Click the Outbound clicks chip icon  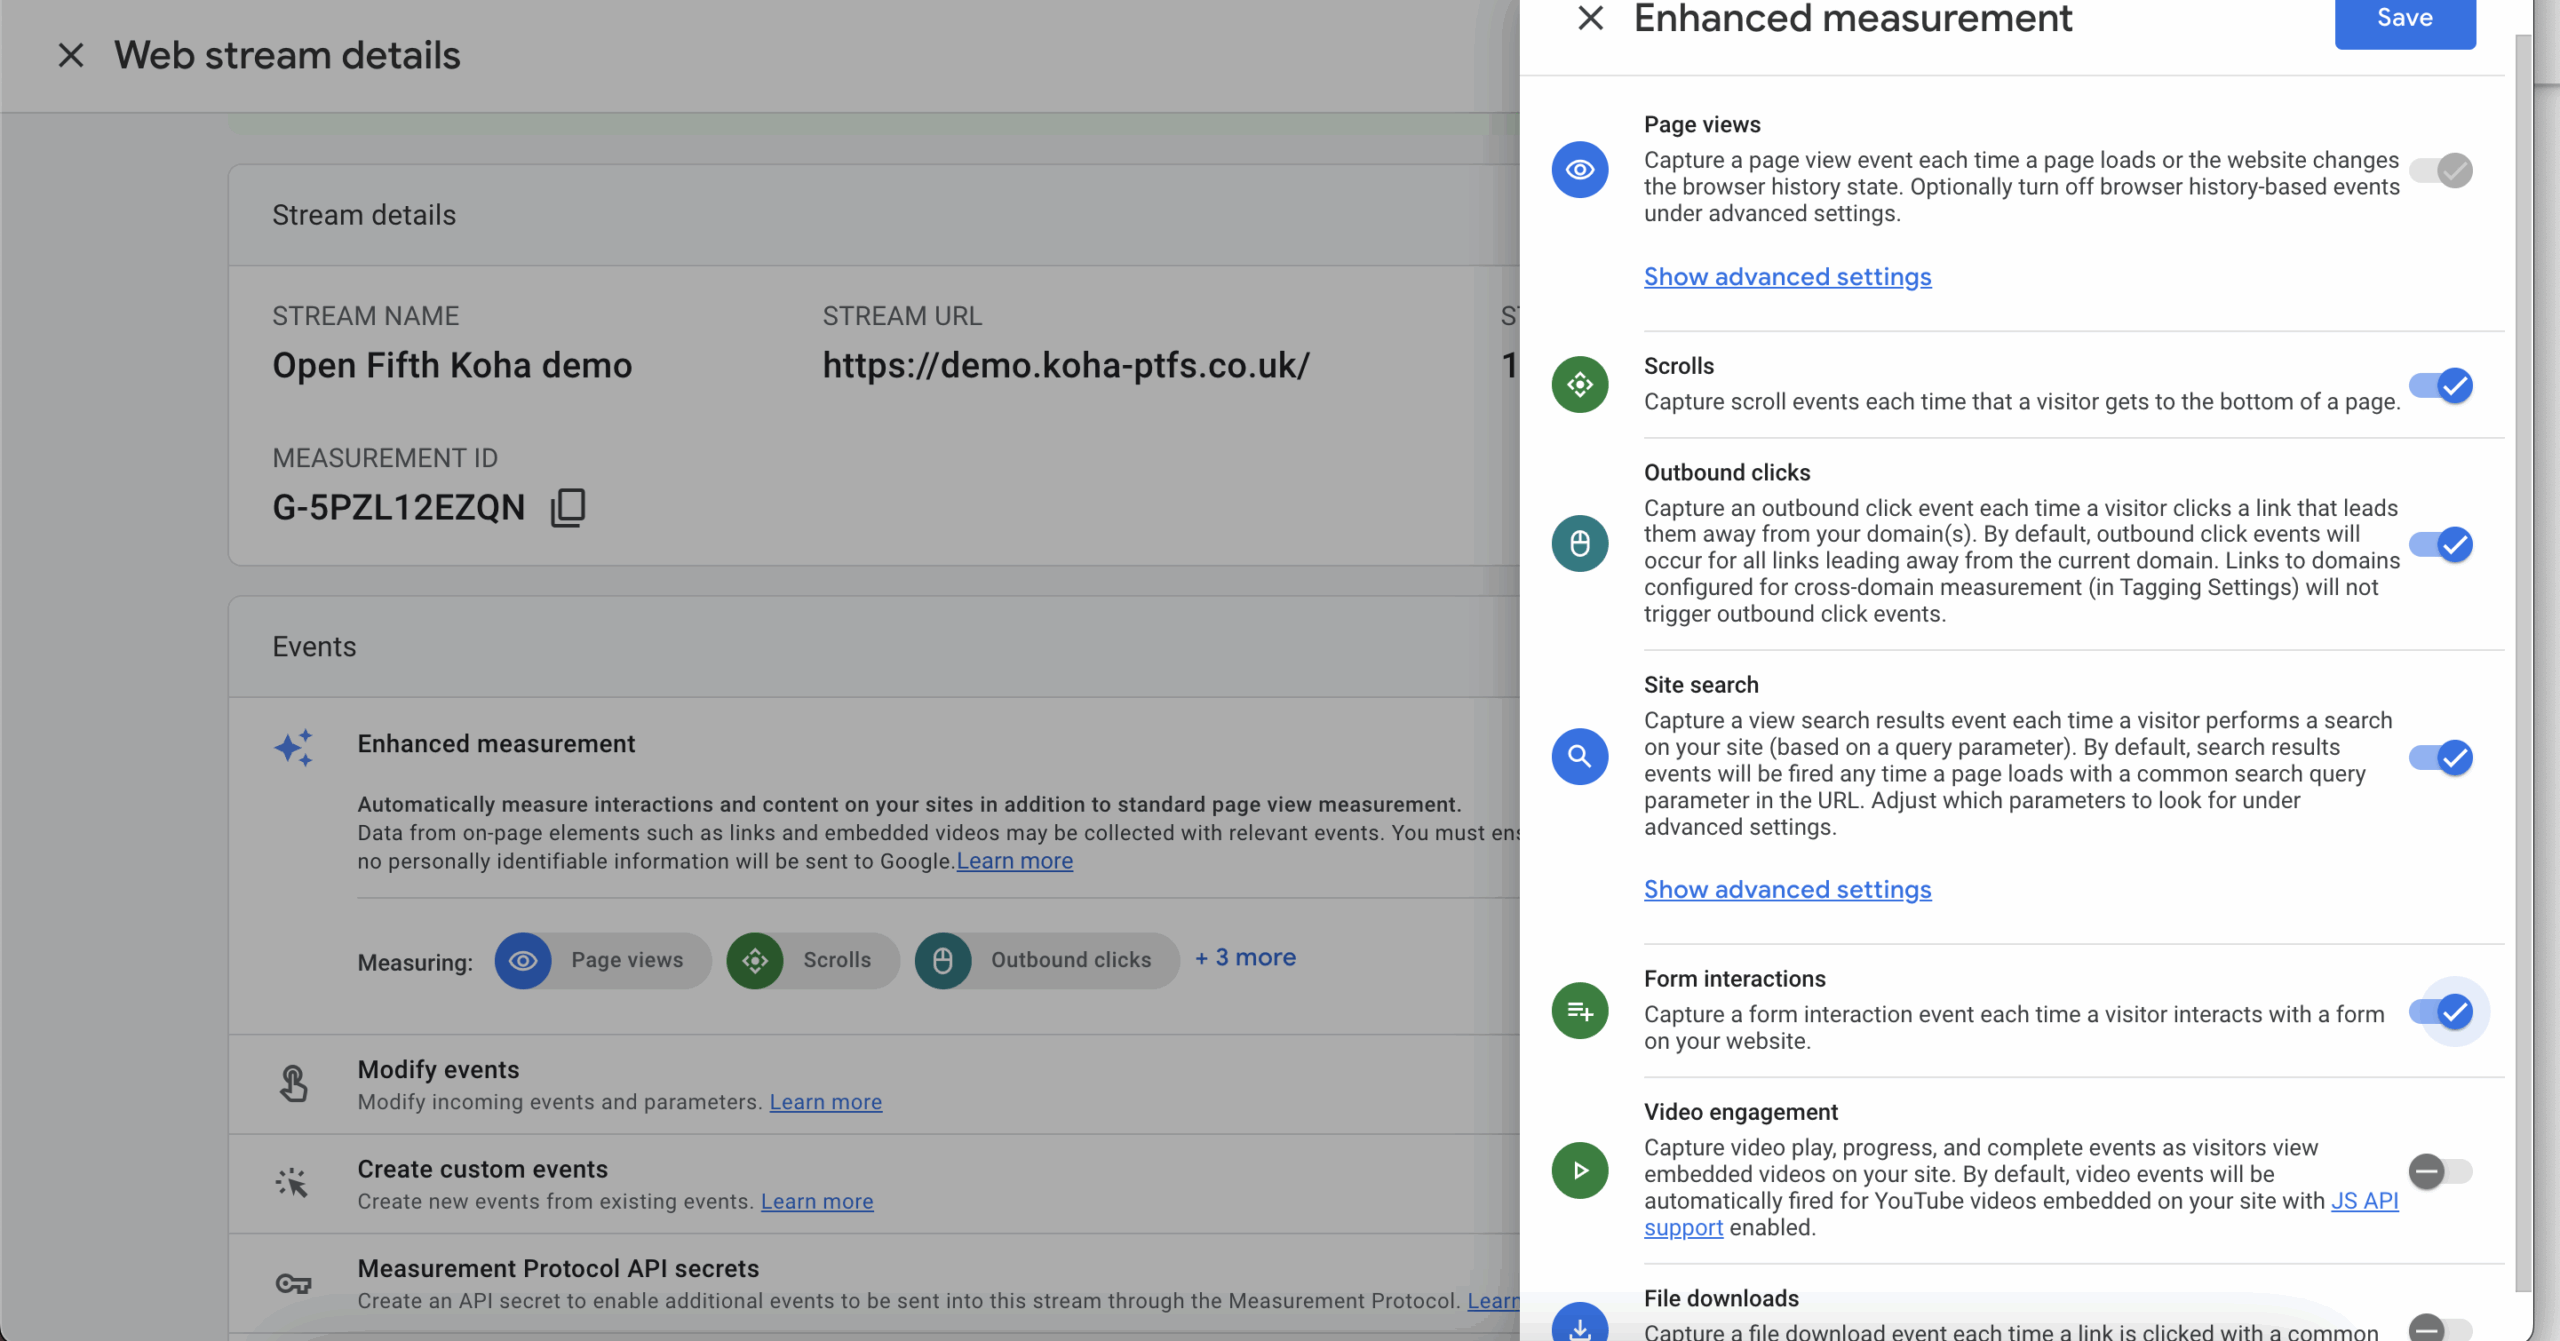coord(943,961)
